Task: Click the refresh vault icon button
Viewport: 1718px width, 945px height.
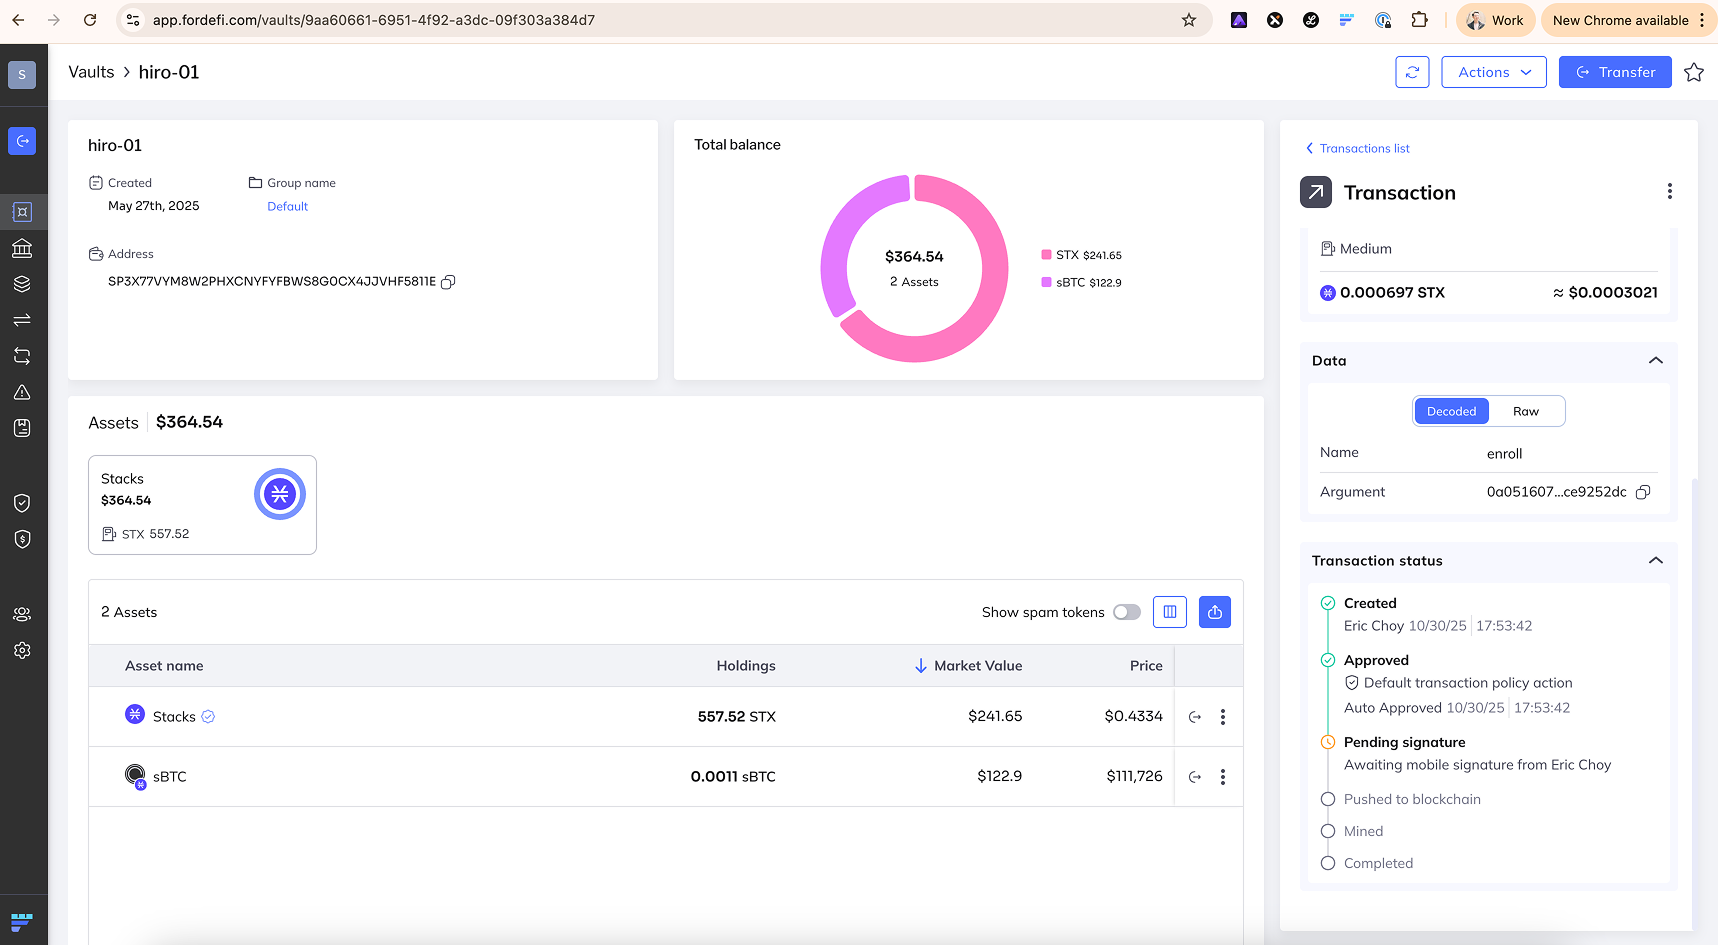Action: point(1412,72)
